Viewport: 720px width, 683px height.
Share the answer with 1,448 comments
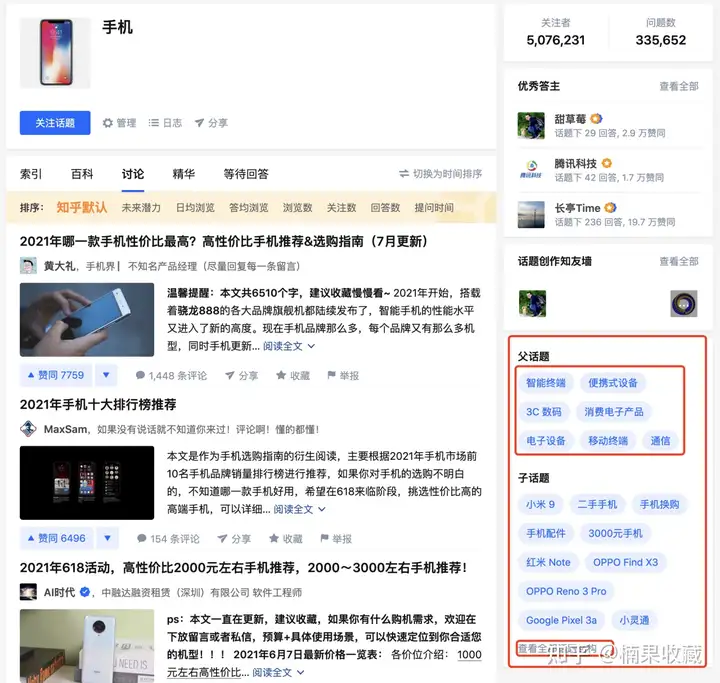tap(242, 376)
